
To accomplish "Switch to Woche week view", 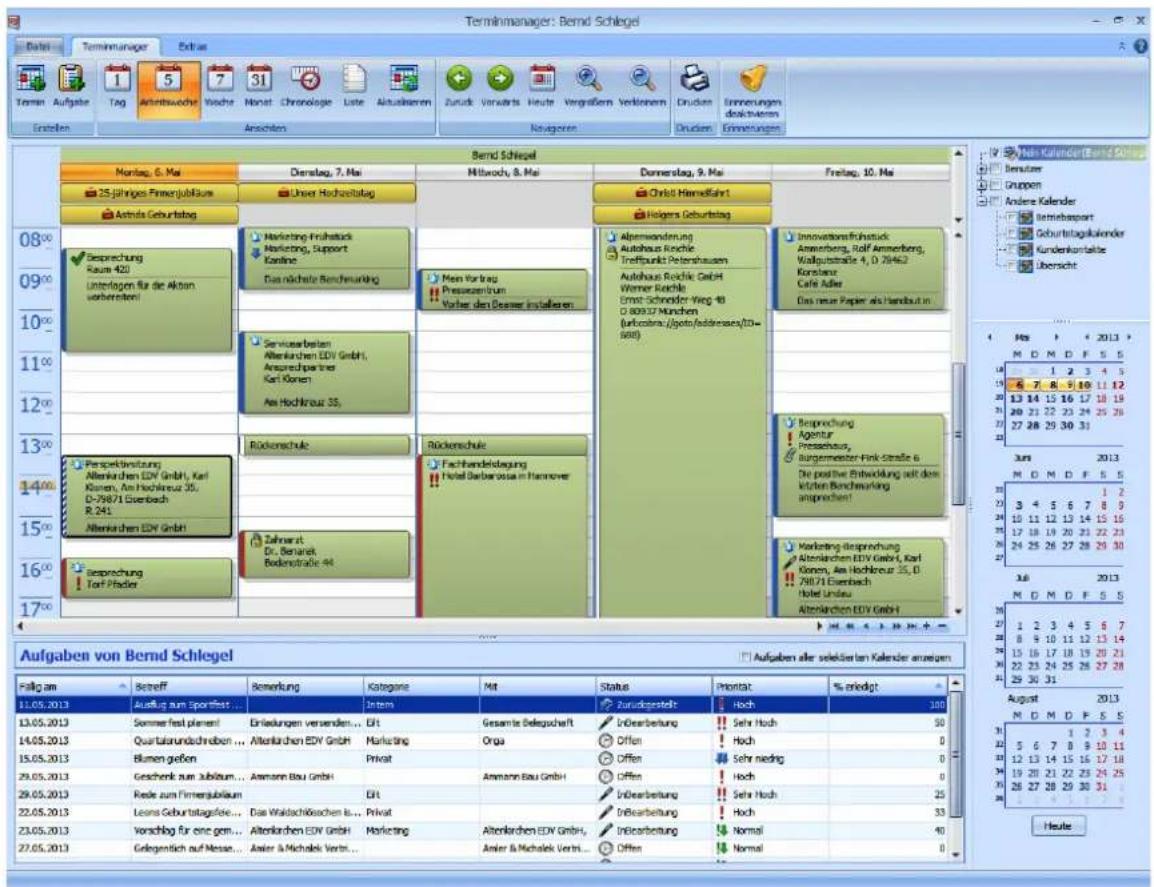I will click(219, 87).
